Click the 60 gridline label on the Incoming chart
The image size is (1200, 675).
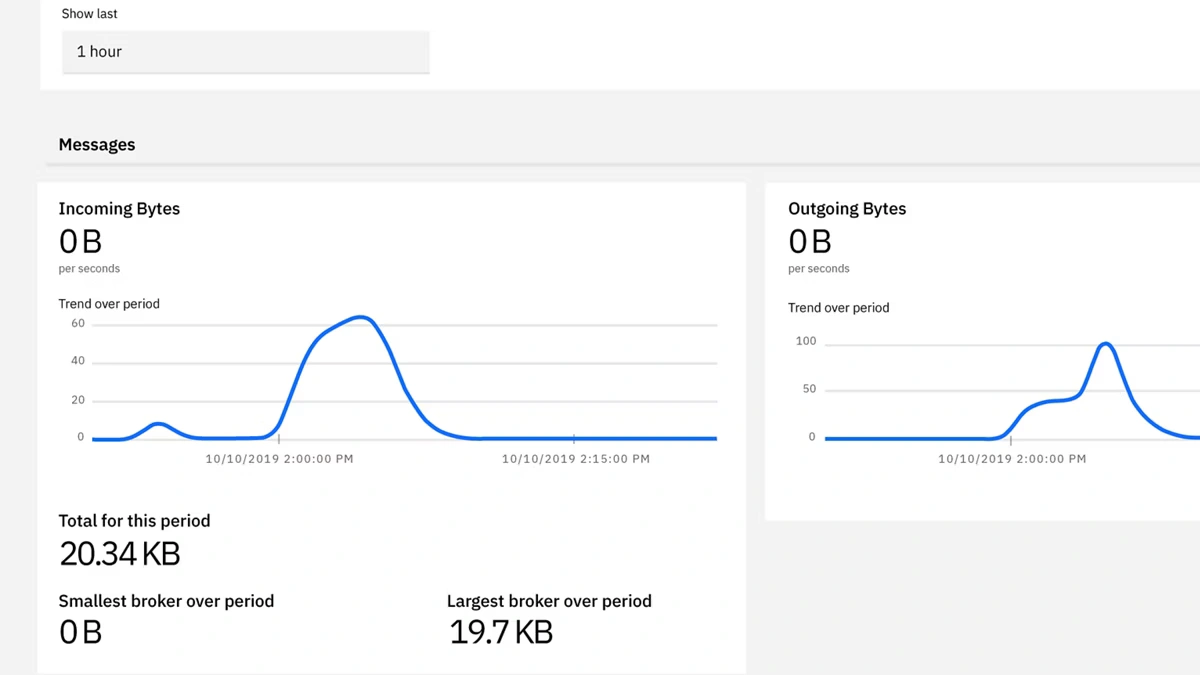click(x=78, y=324)
